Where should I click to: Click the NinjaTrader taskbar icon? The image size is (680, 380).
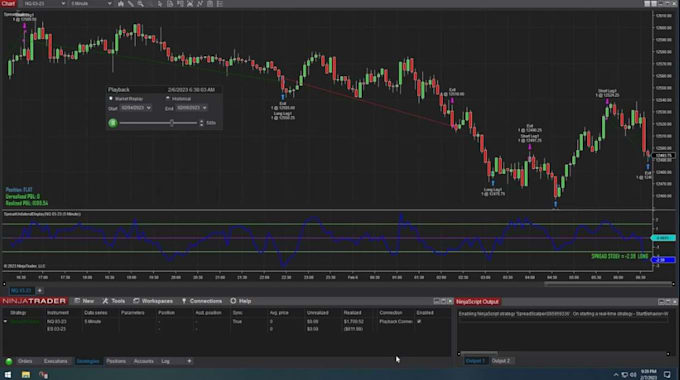[43, 374]
